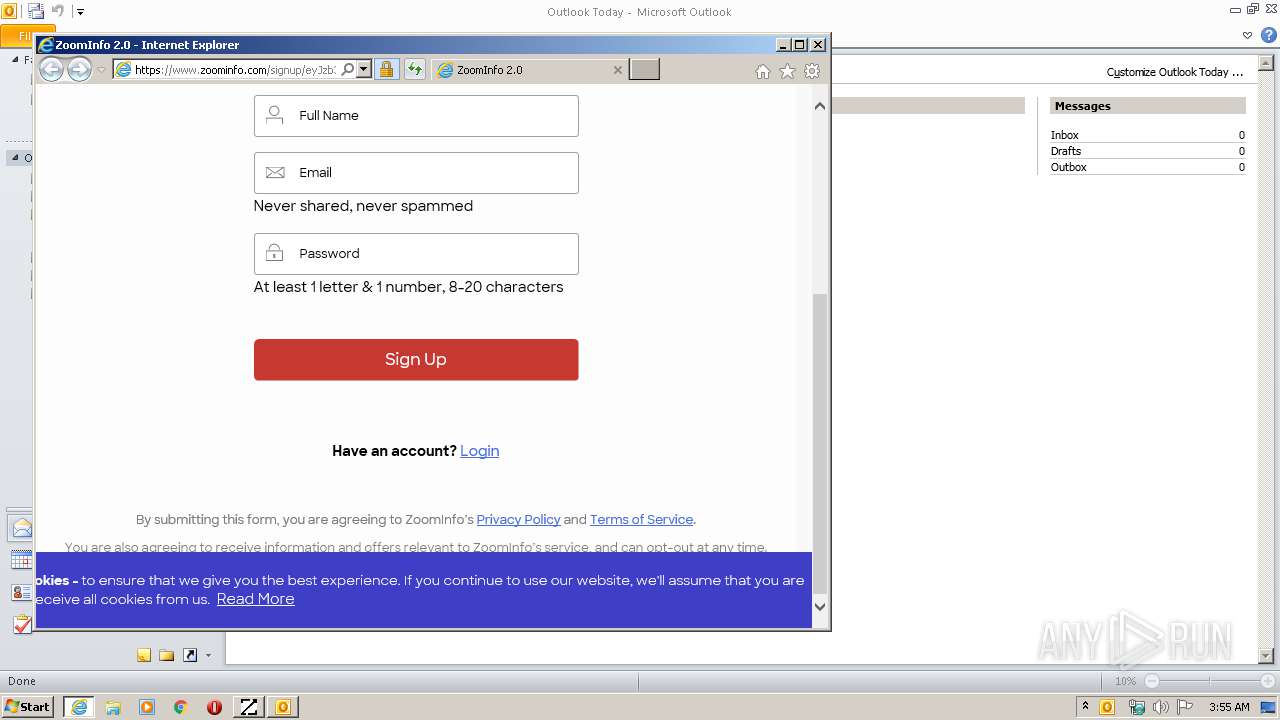Click Internet Explorer taskbar button
This screenshot has height=720, width=1280.
pos(79,707)
